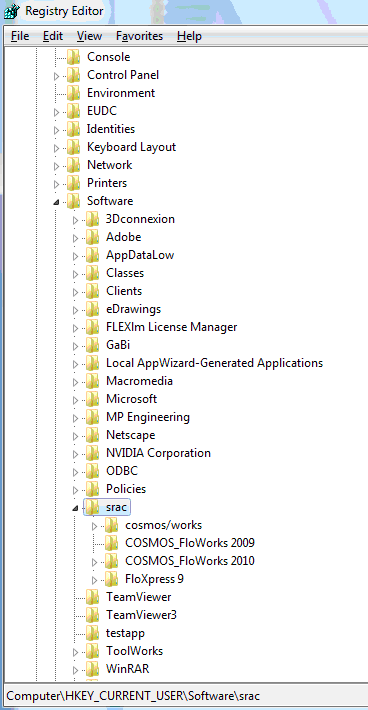
Task: Open the View menu
Action: point(90,36)
